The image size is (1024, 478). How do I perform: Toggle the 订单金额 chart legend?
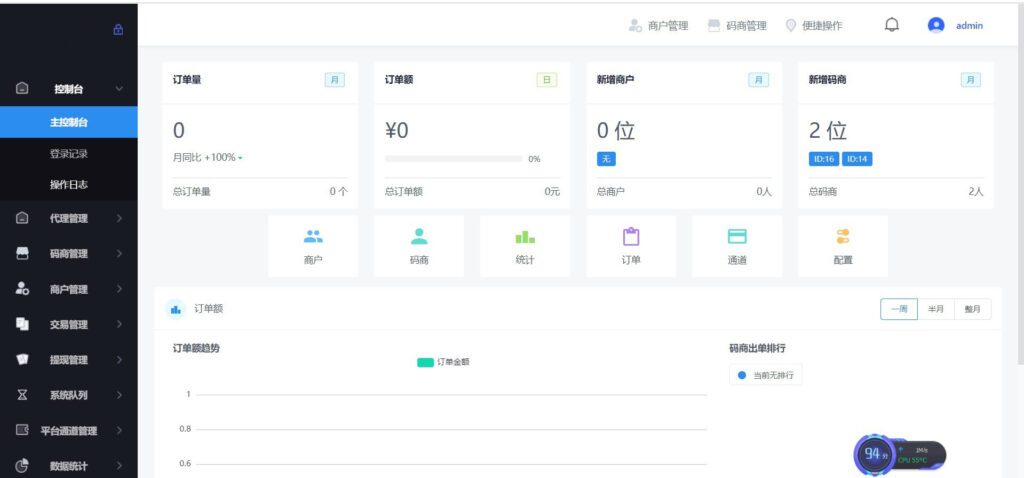(x=443, y=362)
